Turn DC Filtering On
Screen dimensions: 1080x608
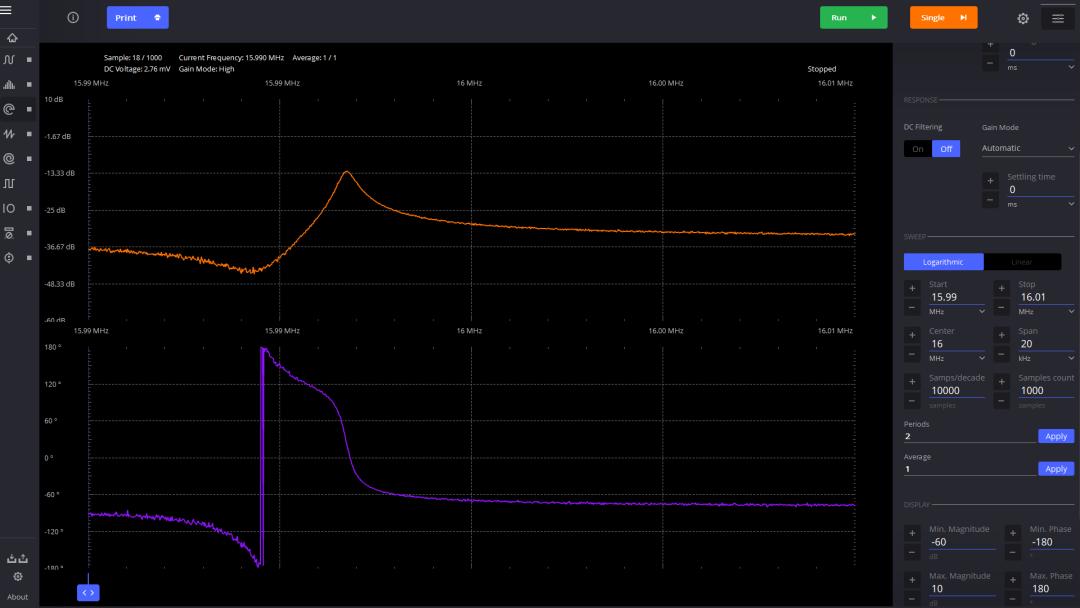917,149
